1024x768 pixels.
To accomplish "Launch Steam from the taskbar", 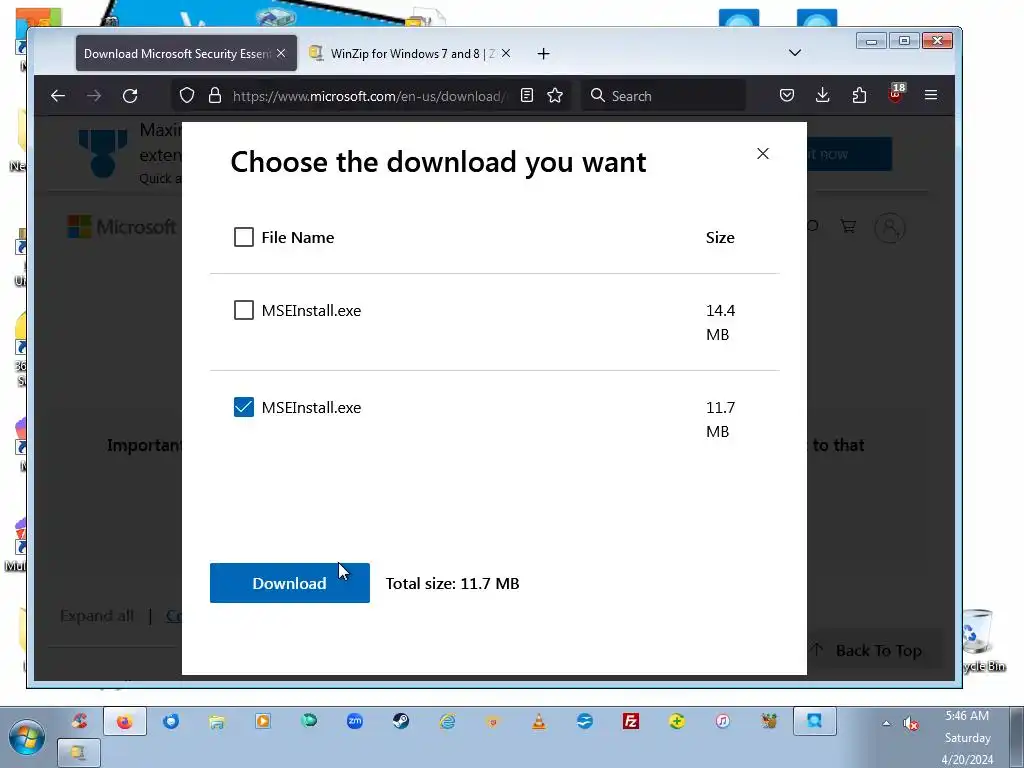I will pos(401,722).
